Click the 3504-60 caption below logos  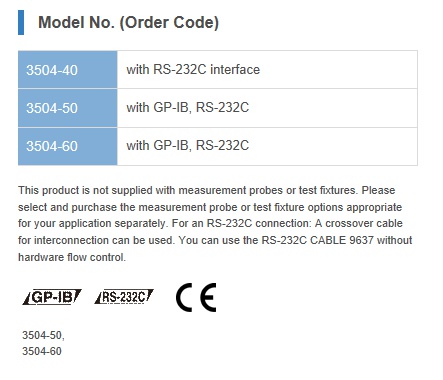point(42,351)
